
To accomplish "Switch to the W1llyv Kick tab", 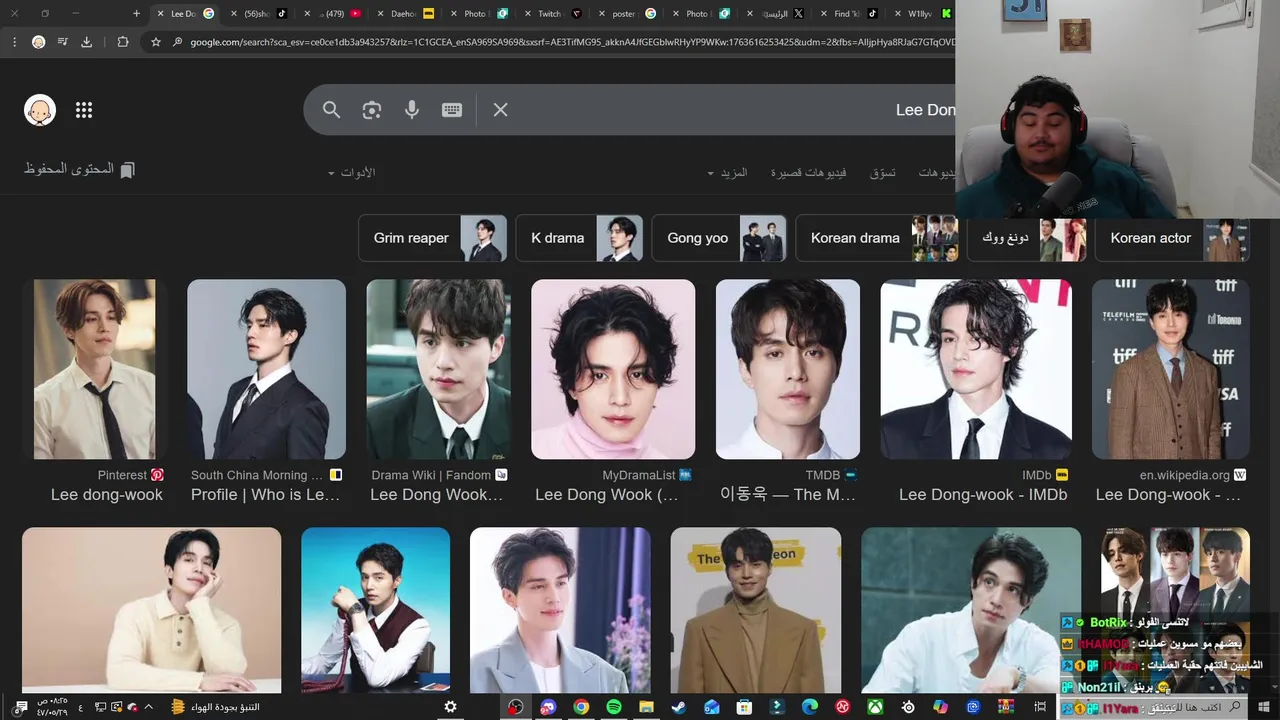I will 922,14.
